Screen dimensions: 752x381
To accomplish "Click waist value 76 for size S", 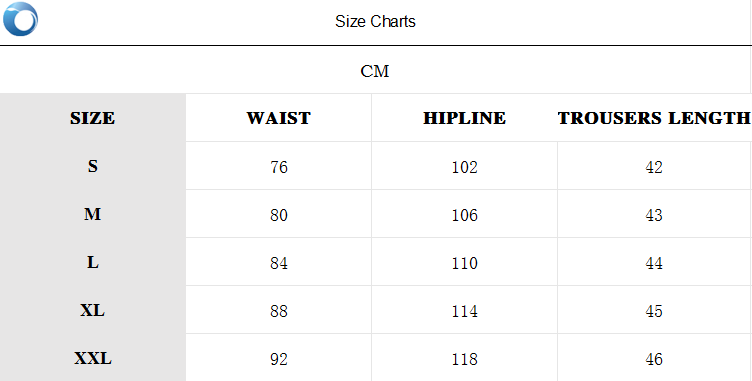I will (x=279, y=167).
